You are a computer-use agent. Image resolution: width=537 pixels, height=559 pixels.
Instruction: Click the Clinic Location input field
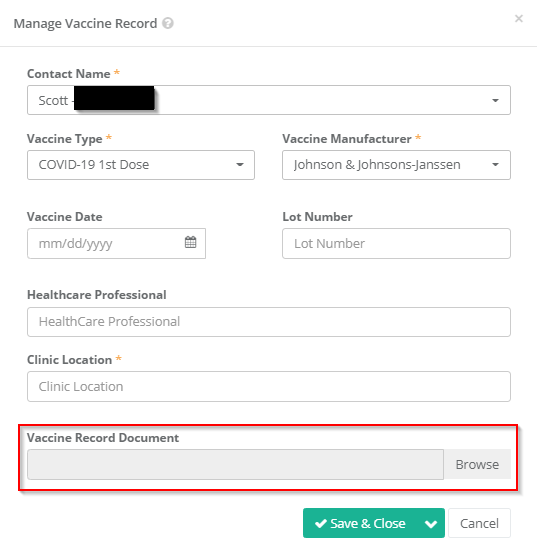point(269,386)
